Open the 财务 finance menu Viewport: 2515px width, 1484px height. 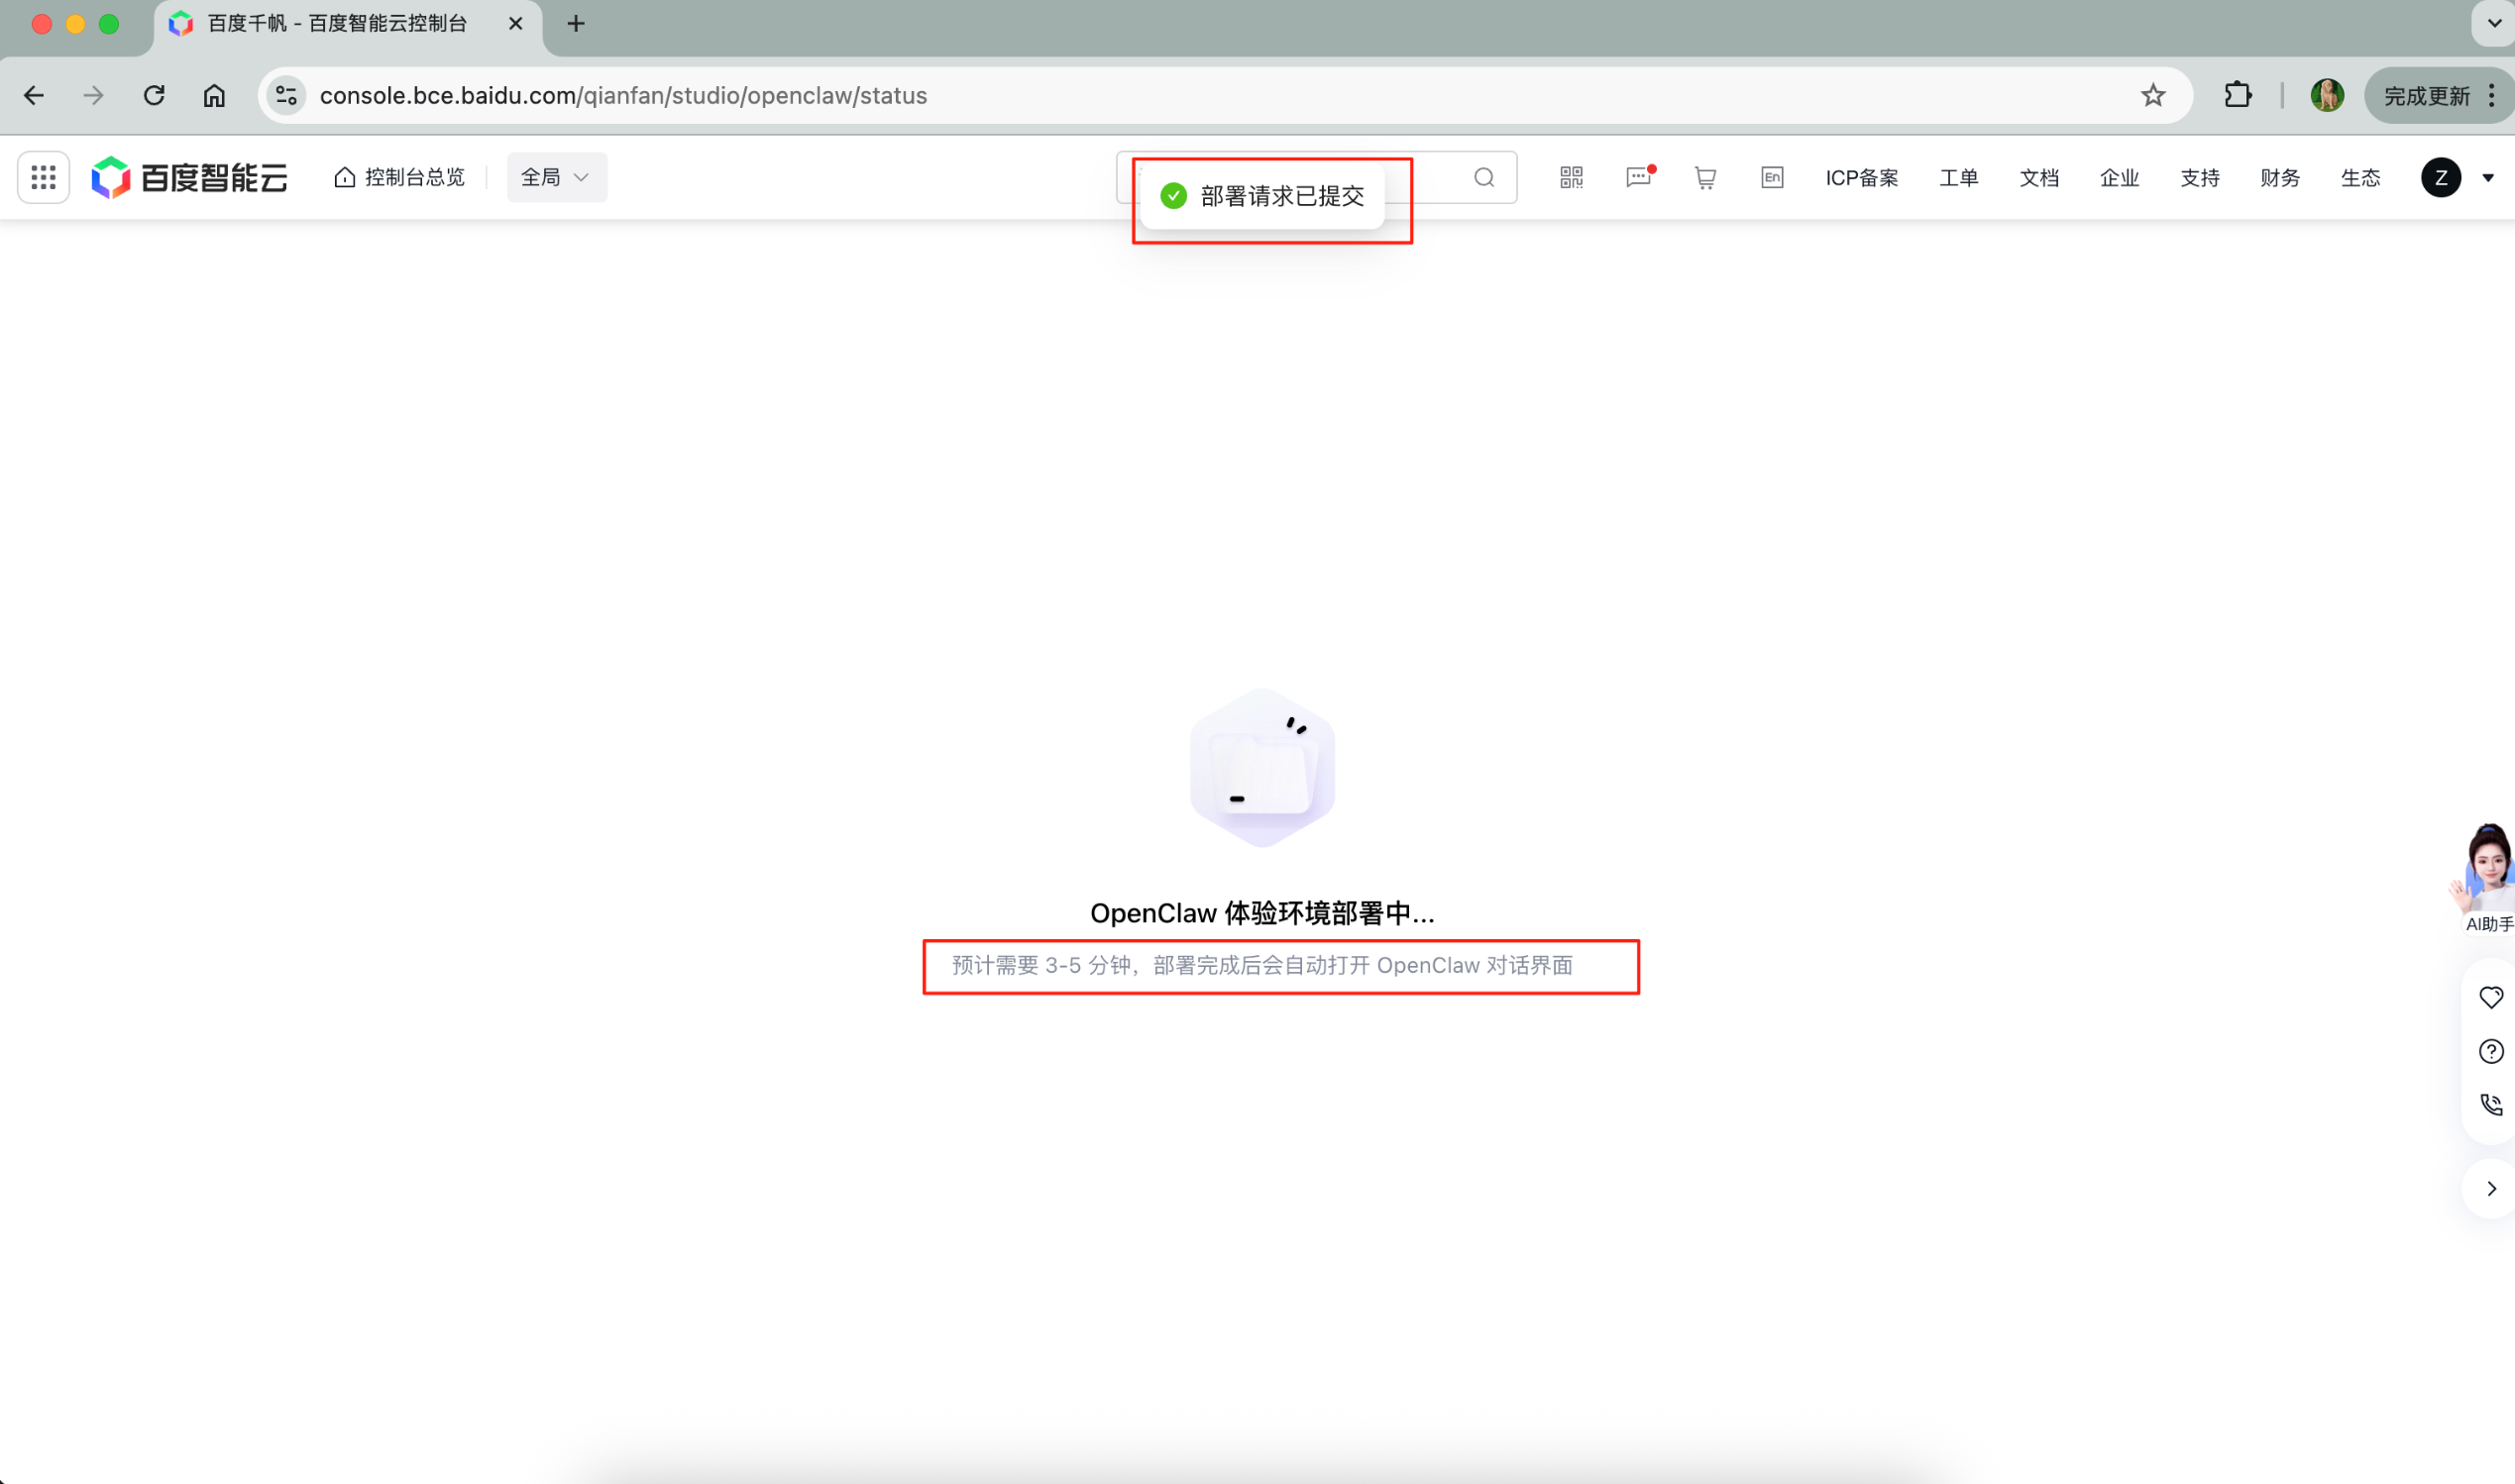click(x=2279, y=178)
